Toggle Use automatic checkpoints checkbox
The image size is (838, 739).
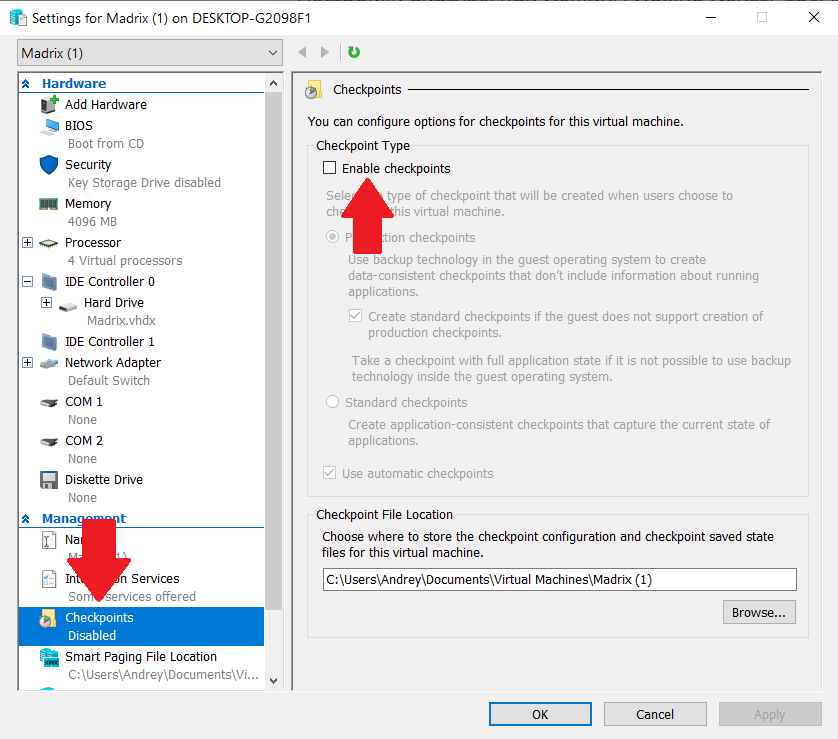coord(329,472)
